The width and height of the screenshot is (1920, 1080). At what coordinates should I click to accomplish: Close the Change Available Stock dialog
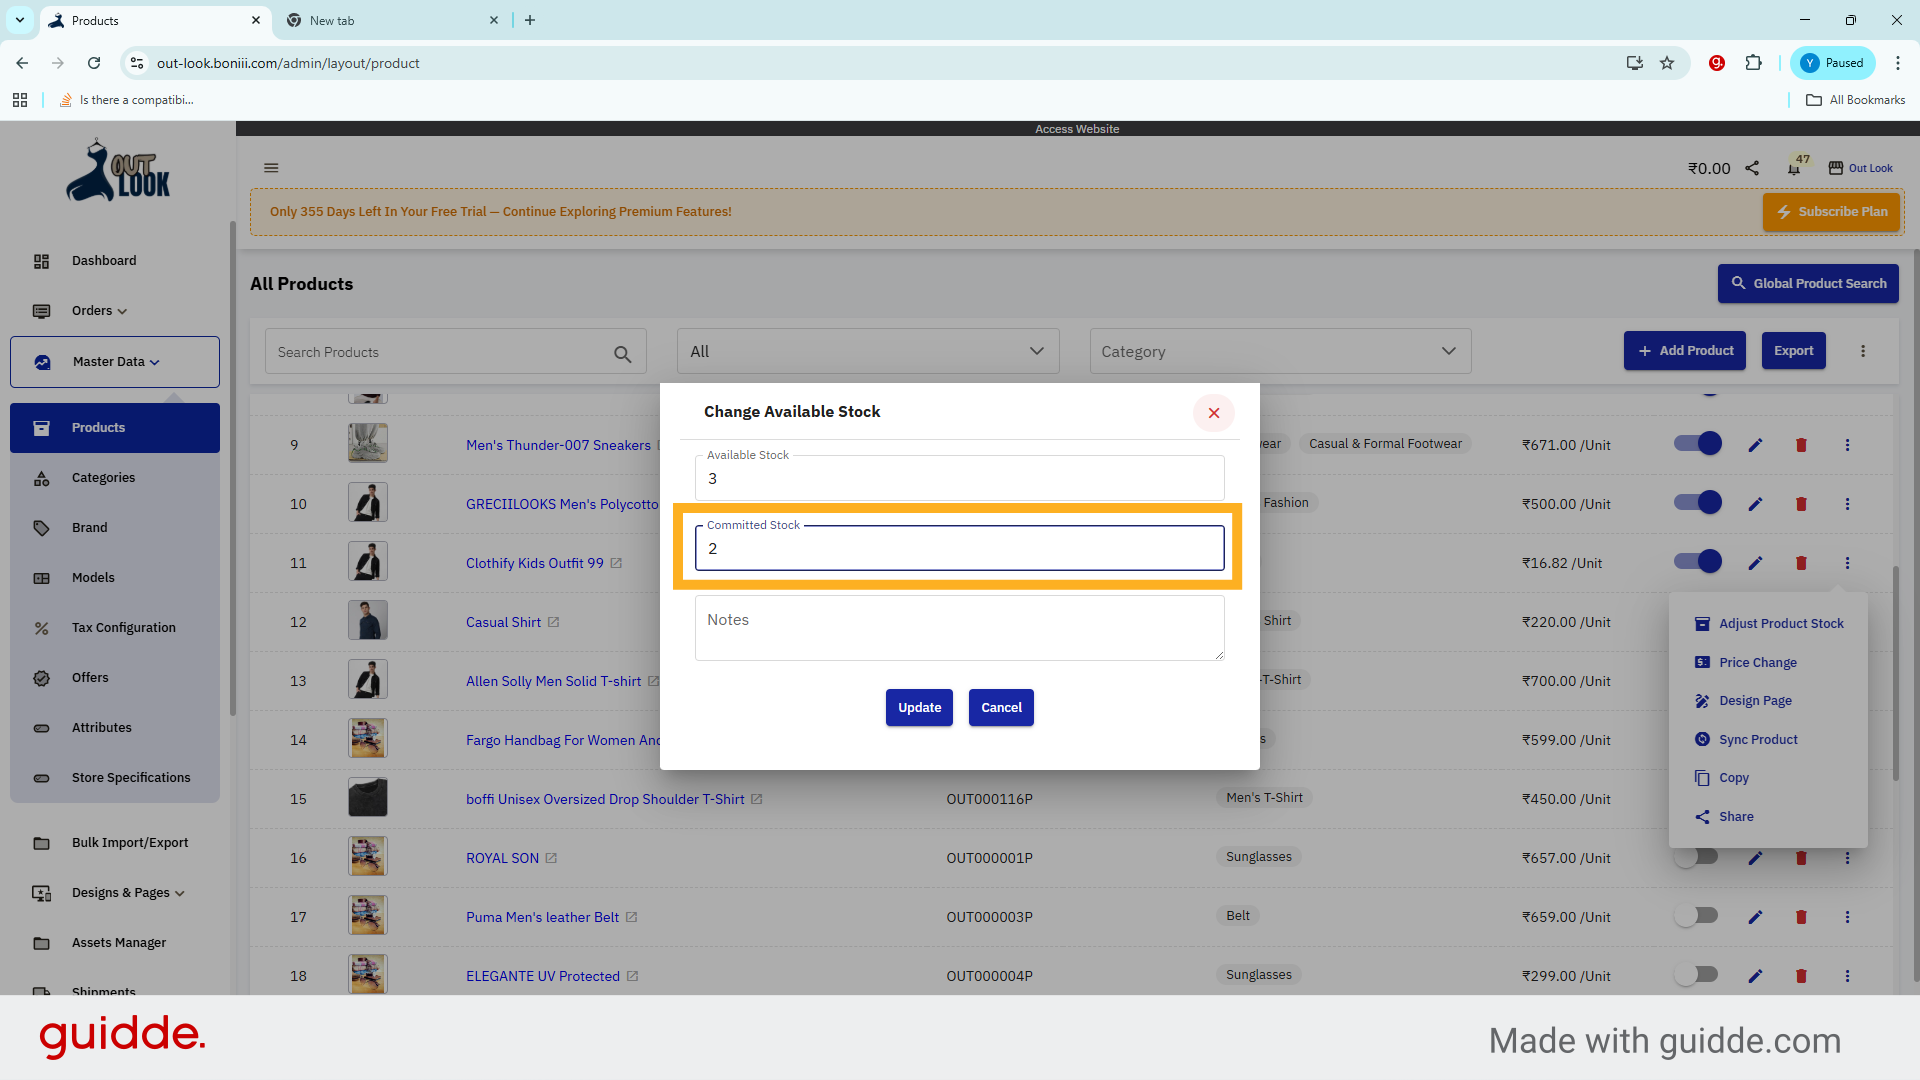coord(1213,413)
